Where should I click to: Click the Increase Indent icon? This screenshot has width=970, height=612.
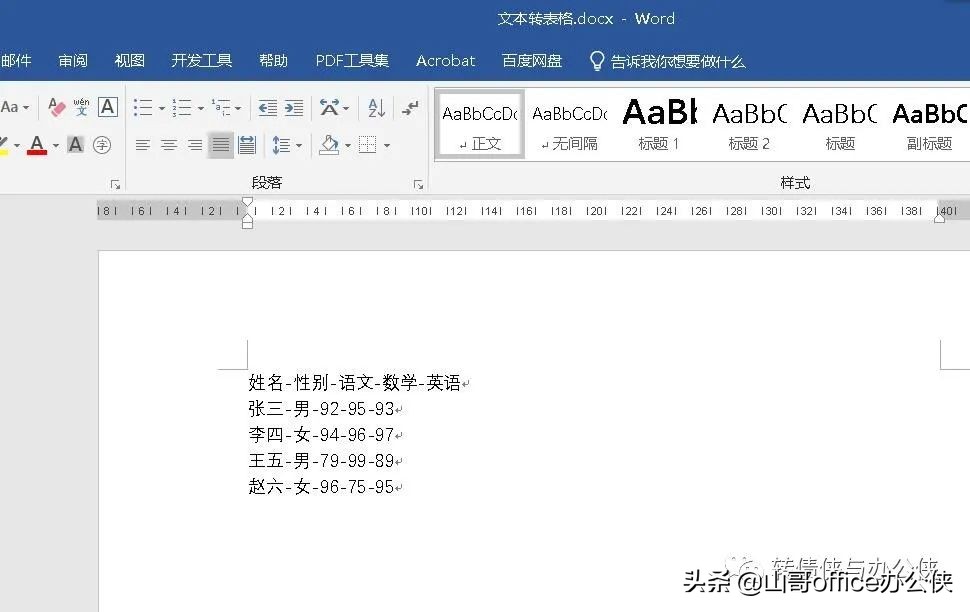click(296, 109)
